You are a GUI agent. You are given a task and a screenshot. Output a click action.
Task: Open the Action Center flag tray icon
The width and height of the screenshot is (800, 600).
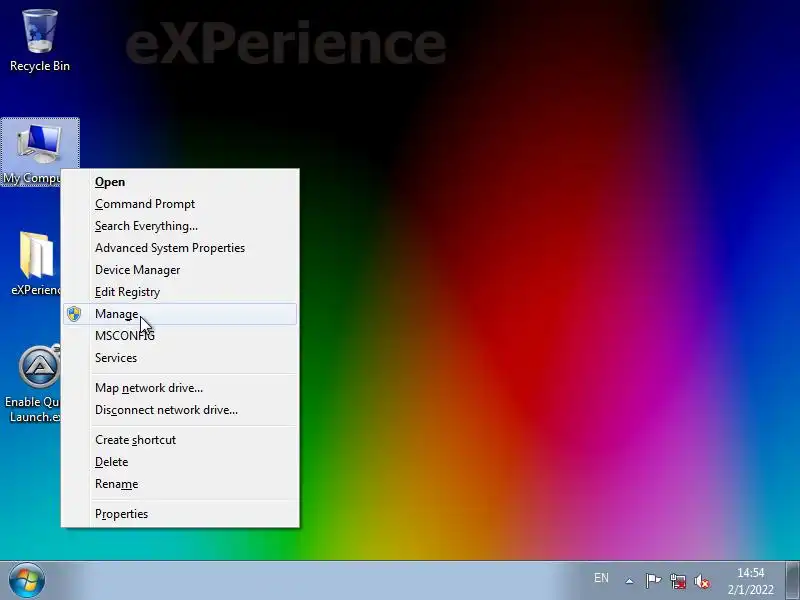pos(653,581)
